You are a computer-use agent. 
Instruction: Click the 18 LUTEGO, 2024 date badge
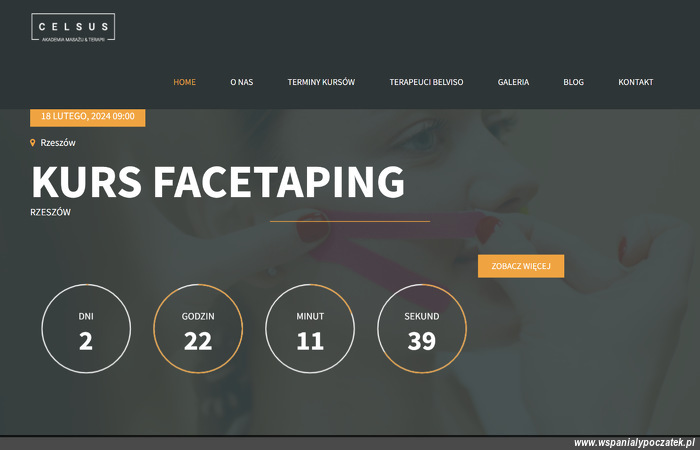point(88,117)
